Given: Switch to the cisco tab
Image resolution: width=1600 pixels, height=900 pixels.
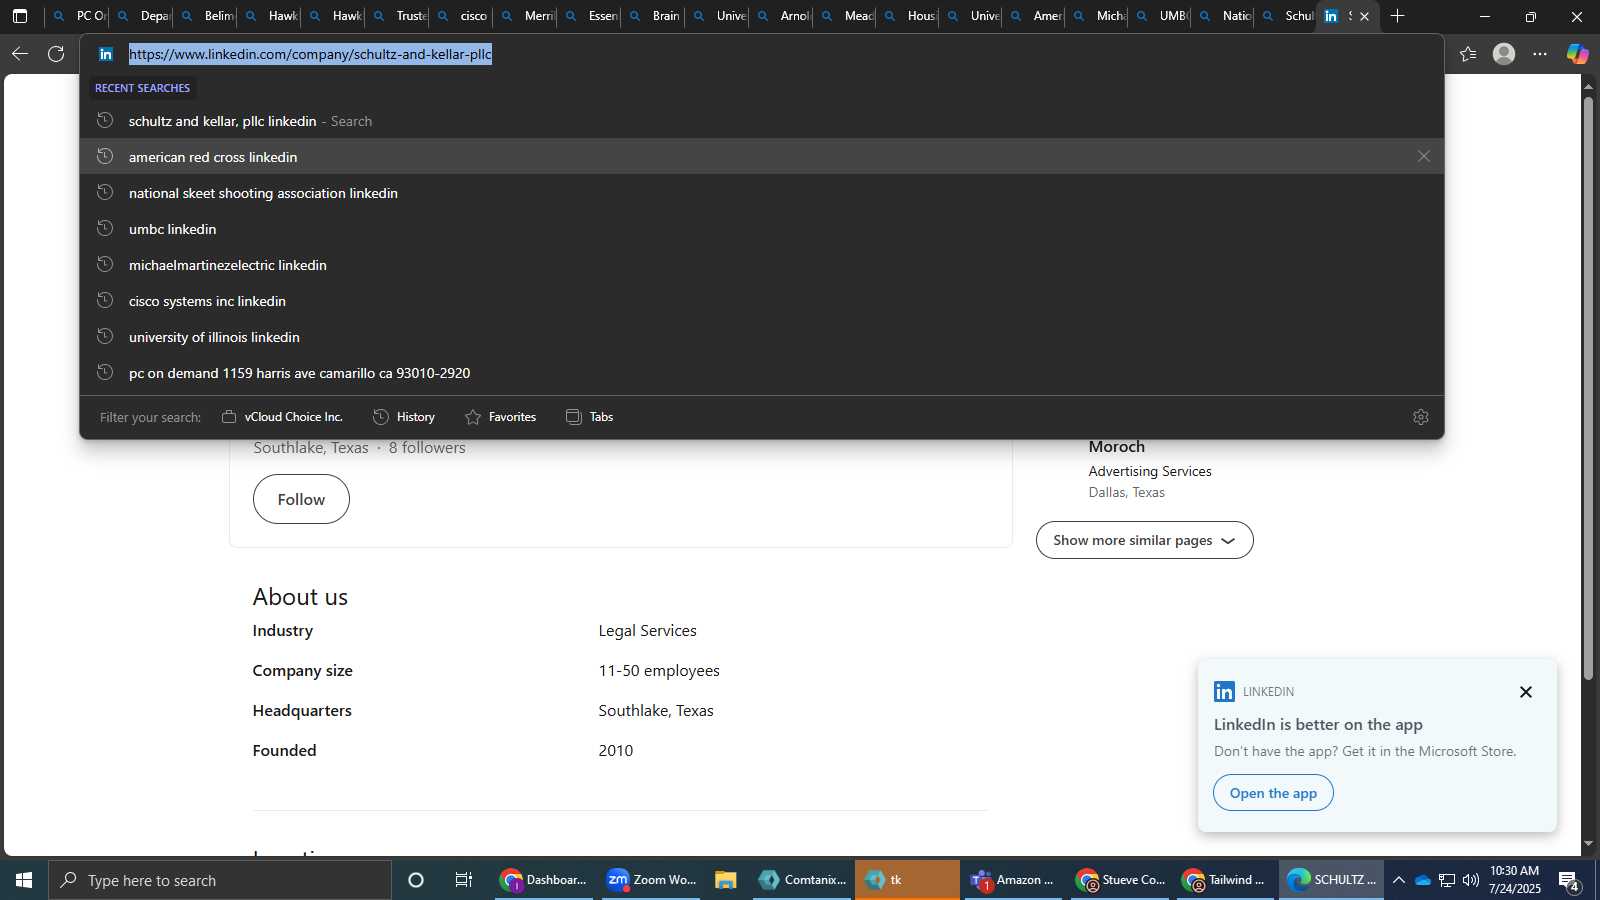Looking at the screenshot, I should point(463,16).
